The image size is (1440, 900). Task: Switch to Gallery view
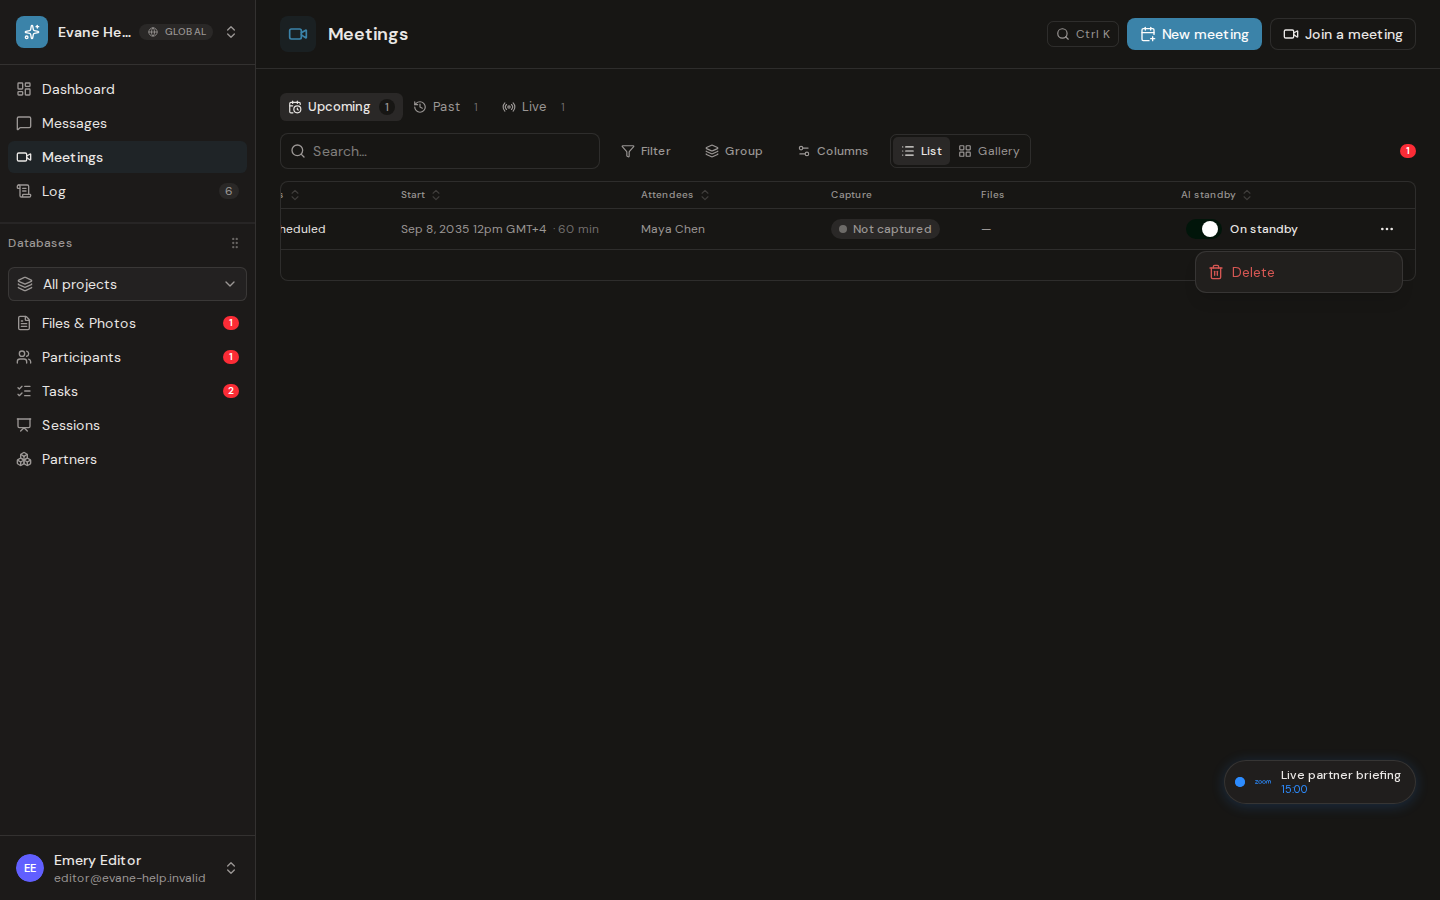click(x=989, y=151)
